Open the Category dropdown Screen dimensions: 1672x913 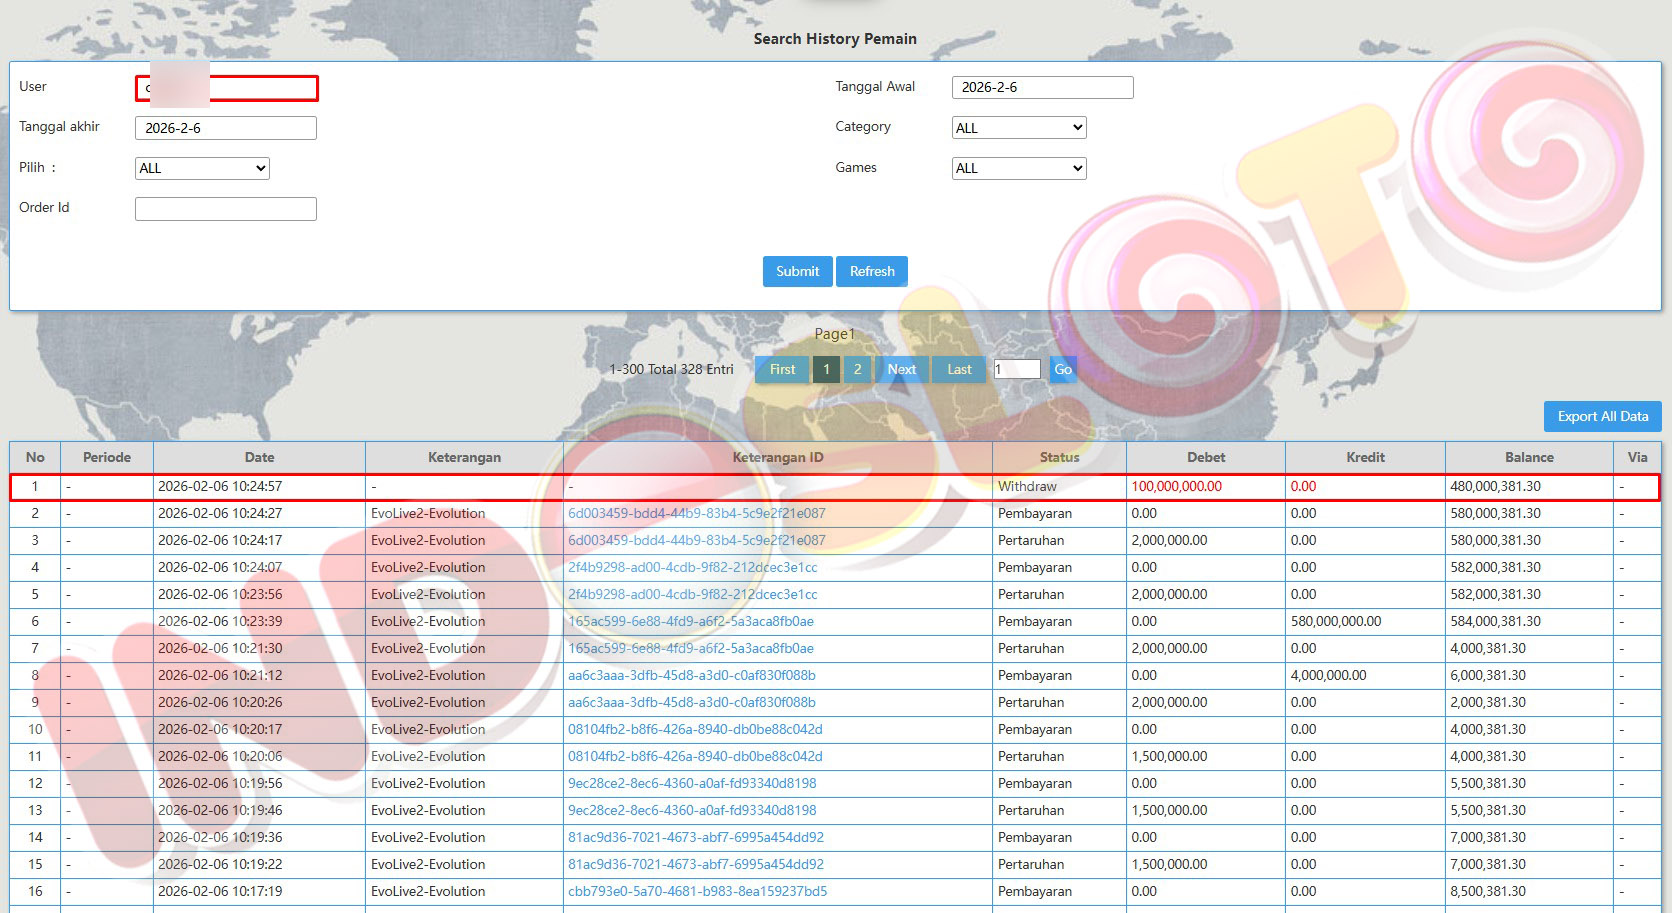click(x=1018, y=128)
